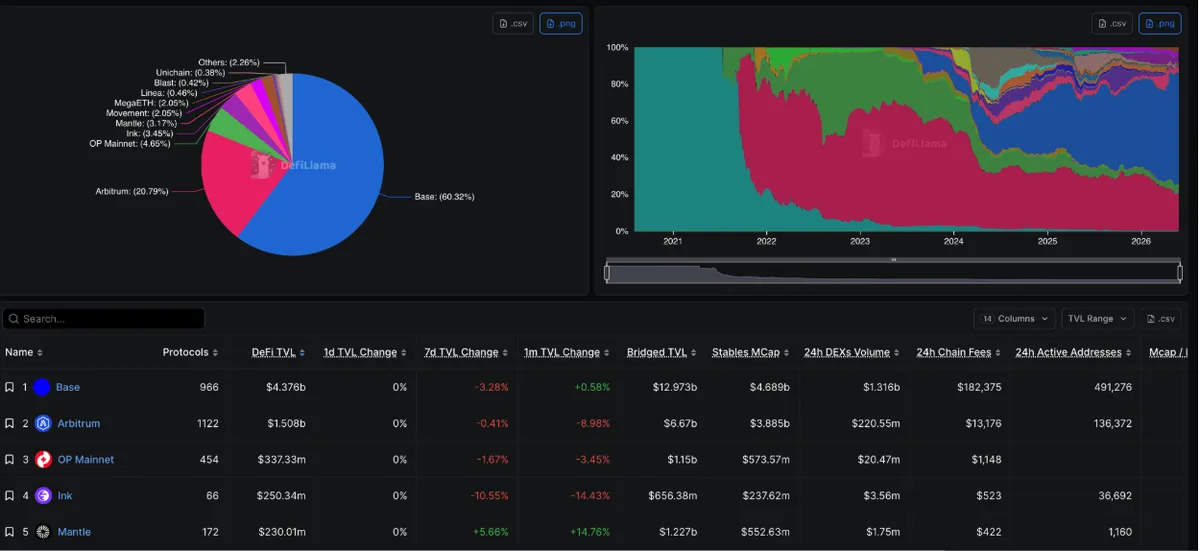Click the Arbitrum (20.79%) pie label
The width and height of the screenshot is (1200, 551).
[x=131, y=191]
